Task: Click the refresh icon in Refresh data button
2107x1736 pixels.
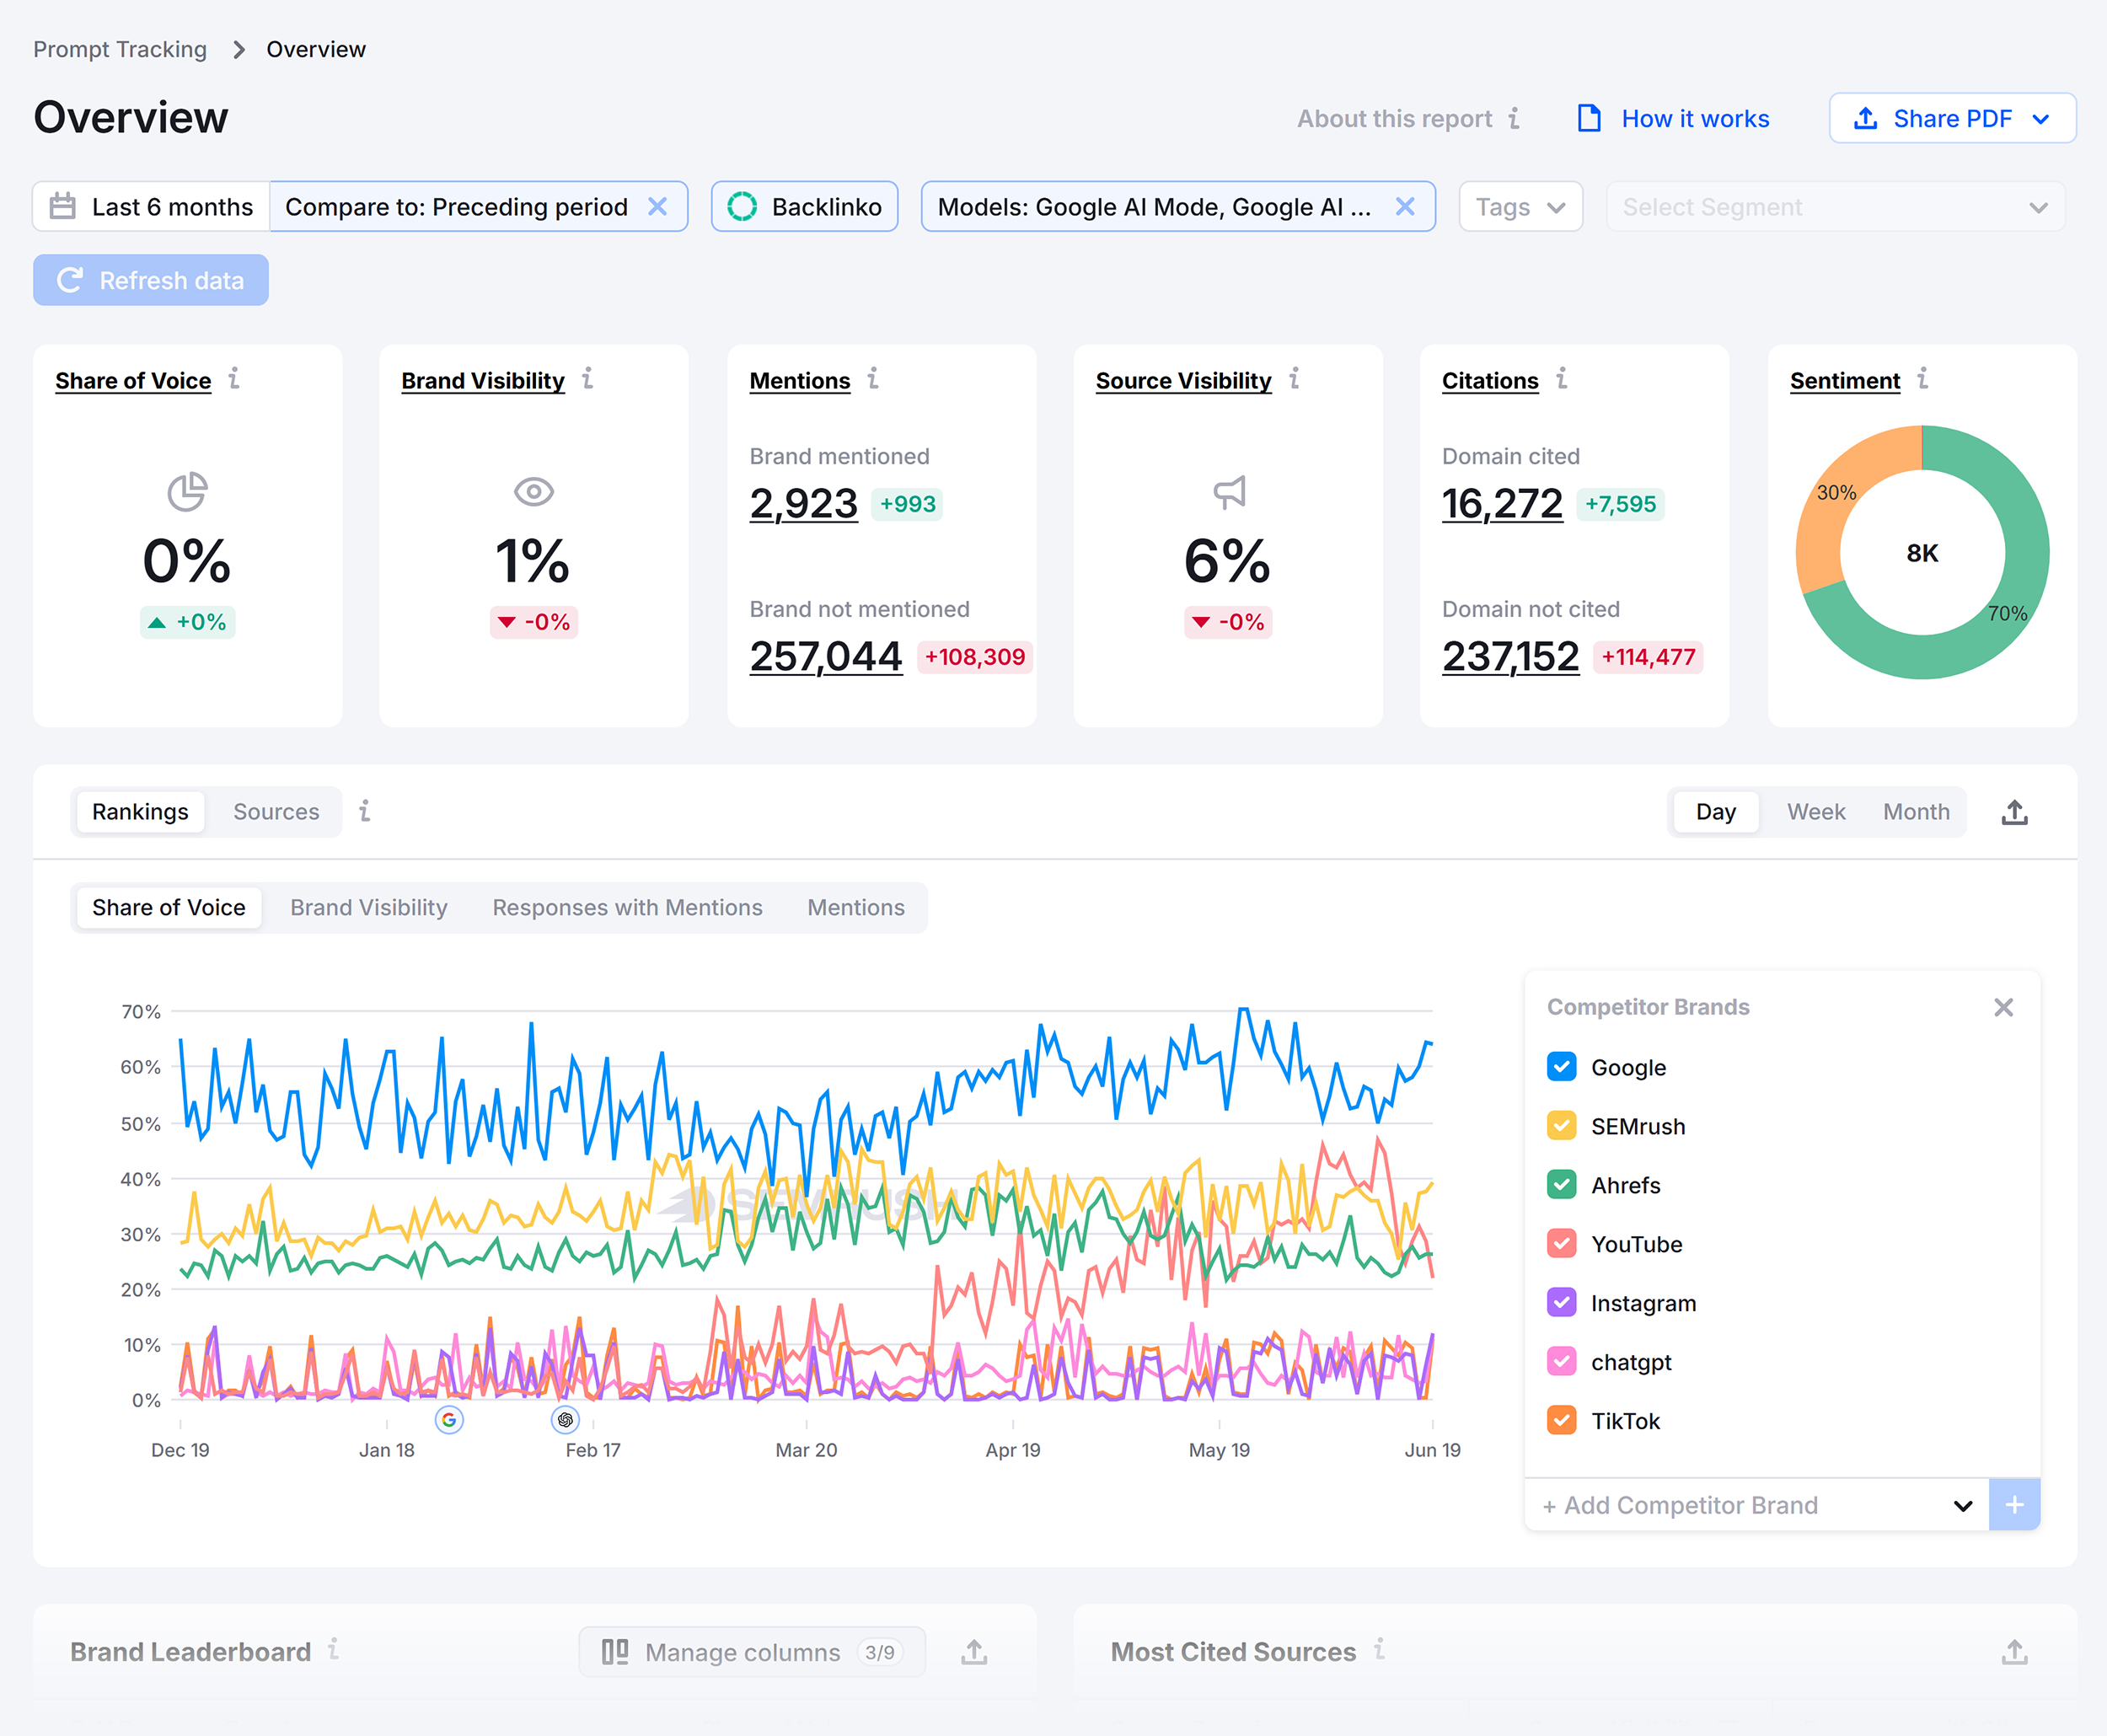Action: pos(69,280)
